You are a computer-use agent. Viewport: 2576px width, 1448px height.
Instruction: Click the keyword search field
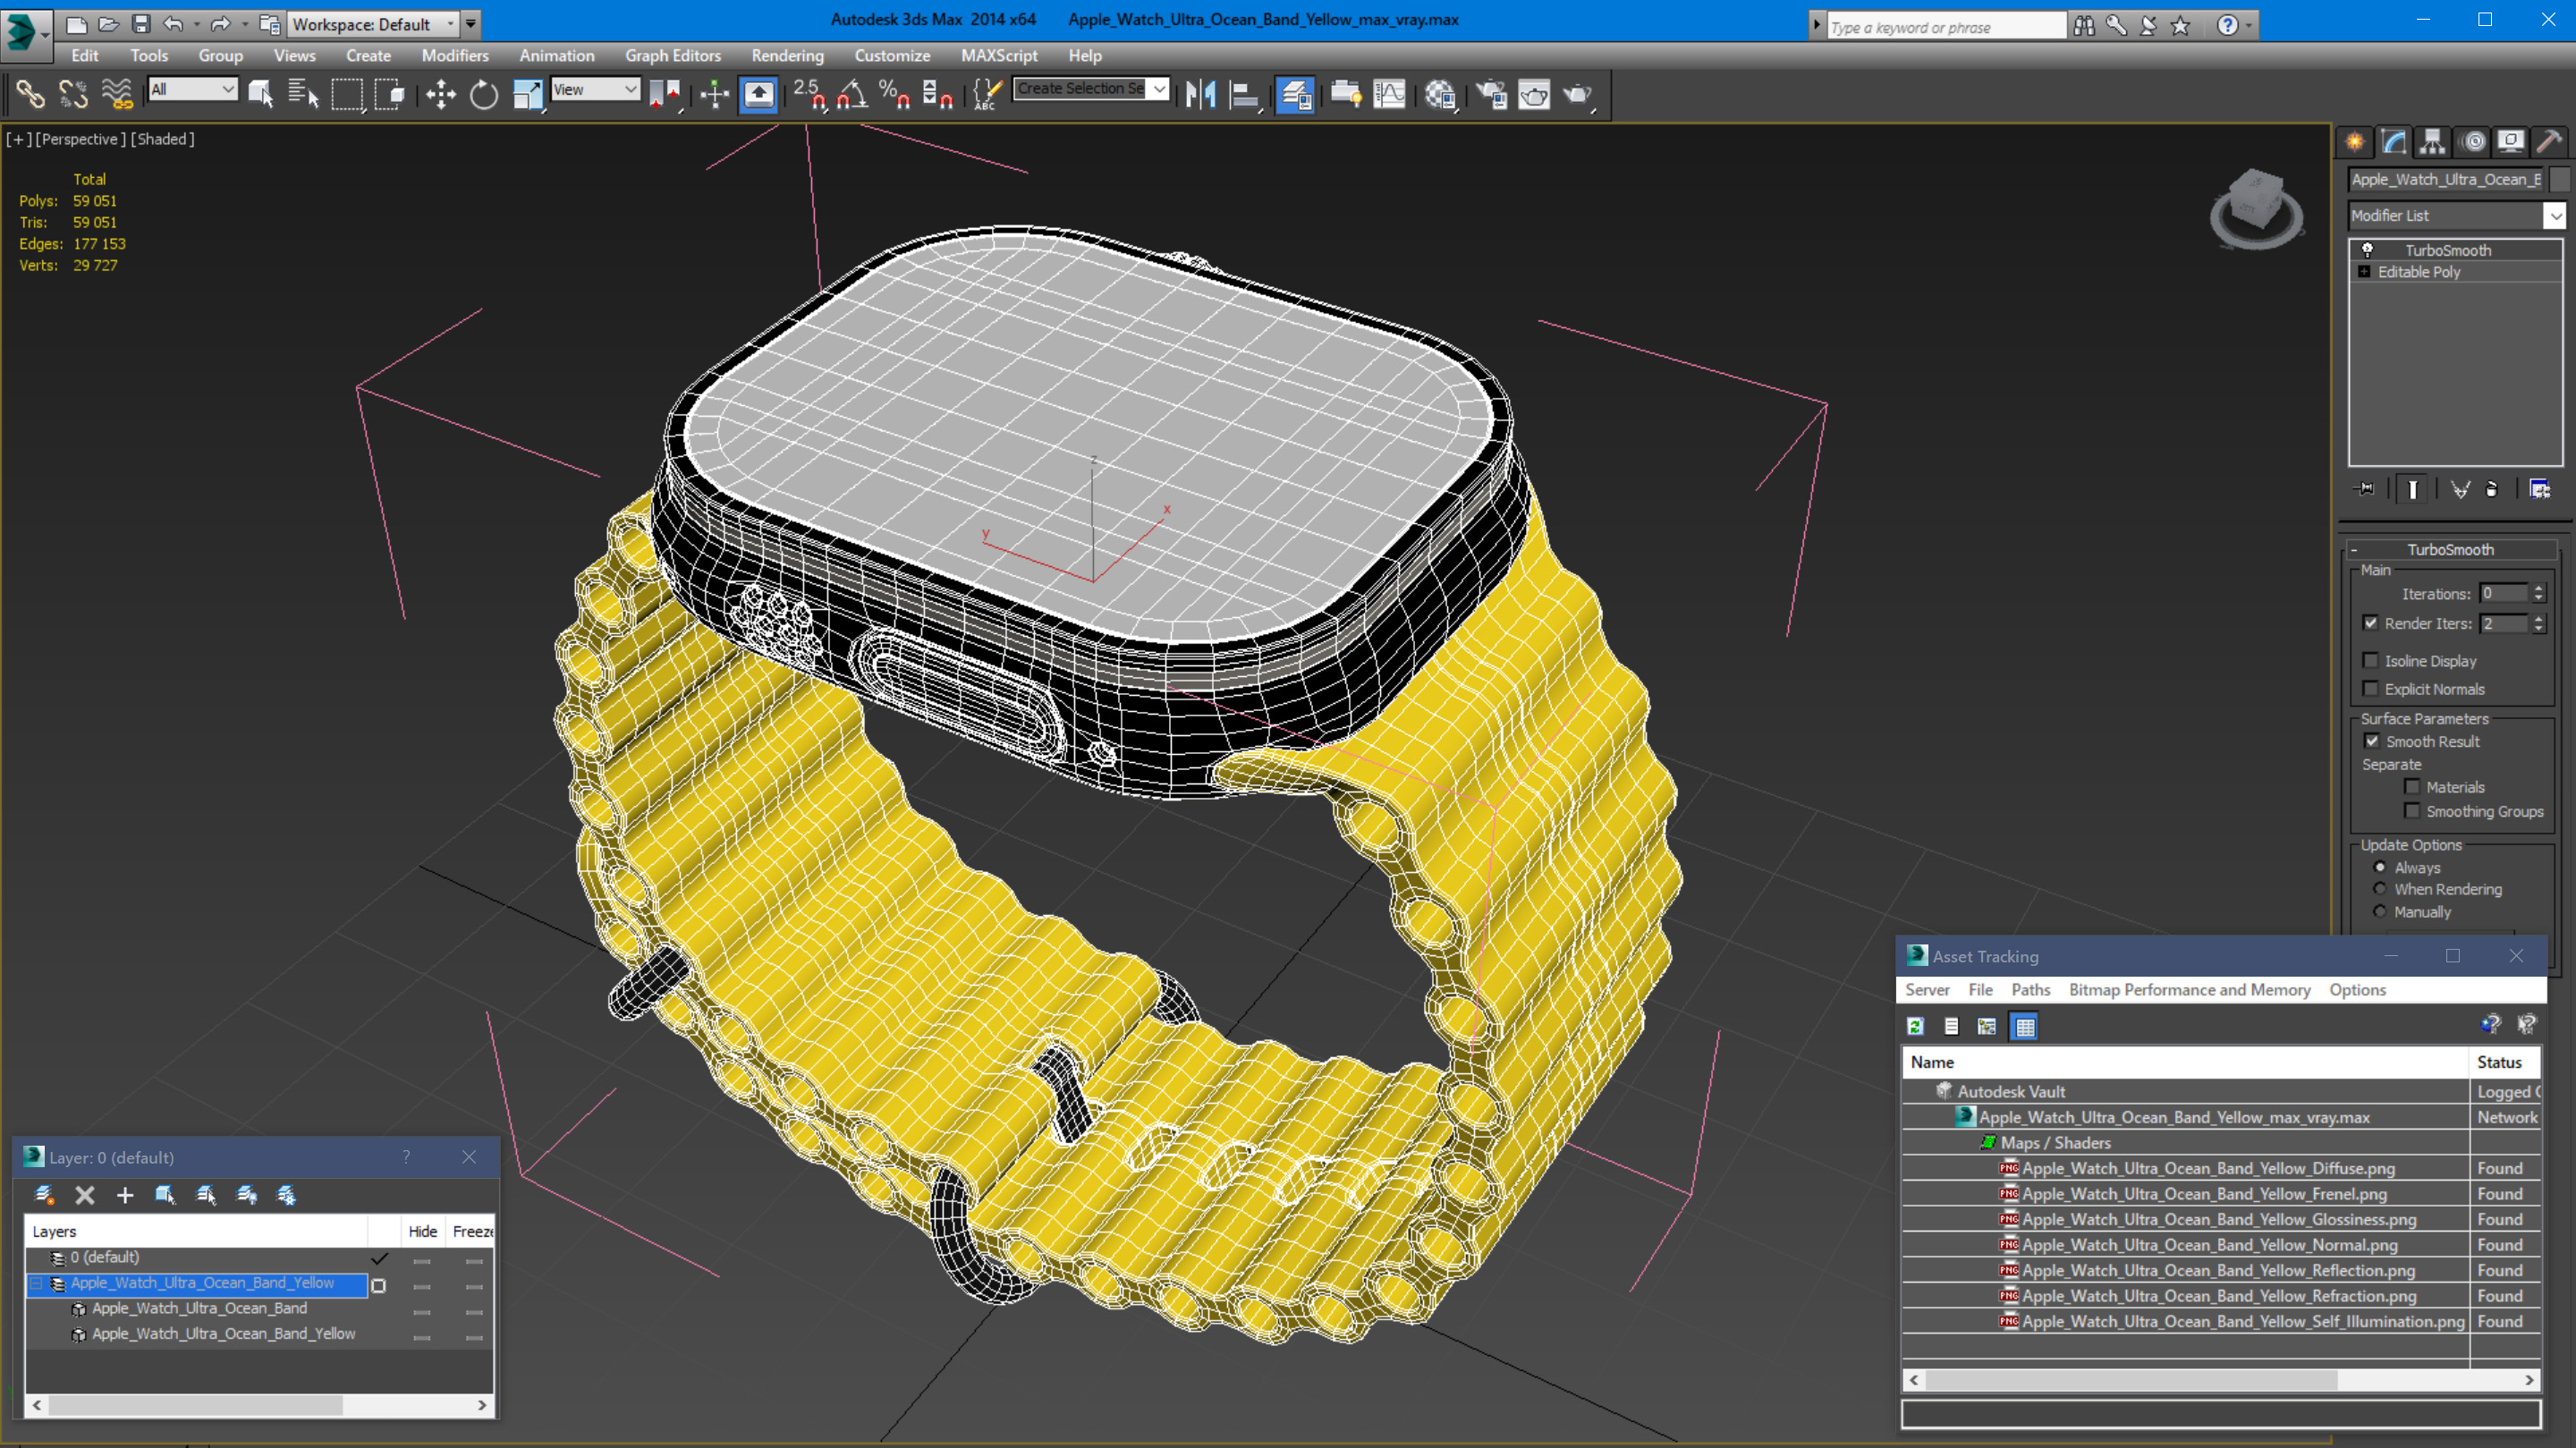pos(1946,27)
